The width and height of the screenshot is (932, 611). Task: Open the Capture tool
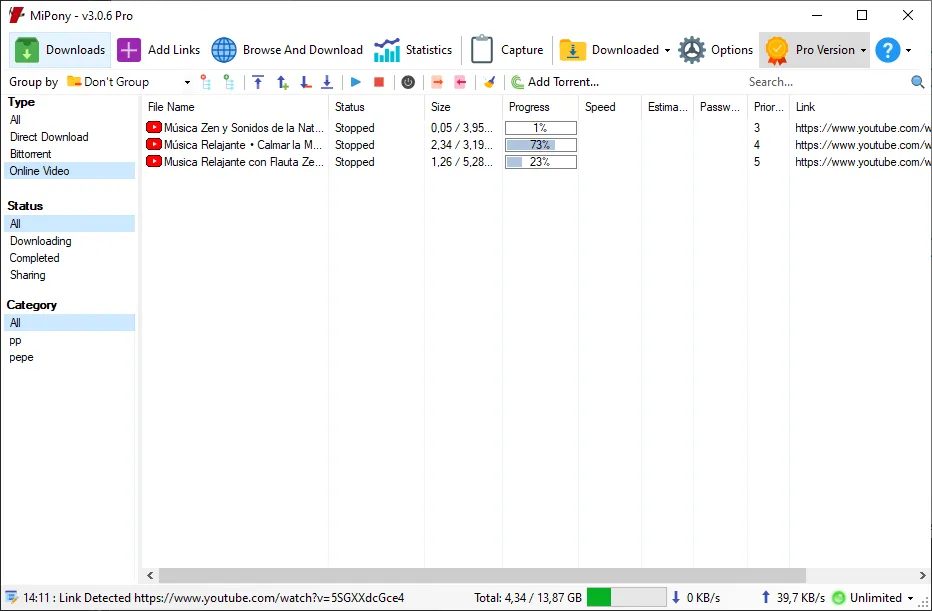click(507, 50)
